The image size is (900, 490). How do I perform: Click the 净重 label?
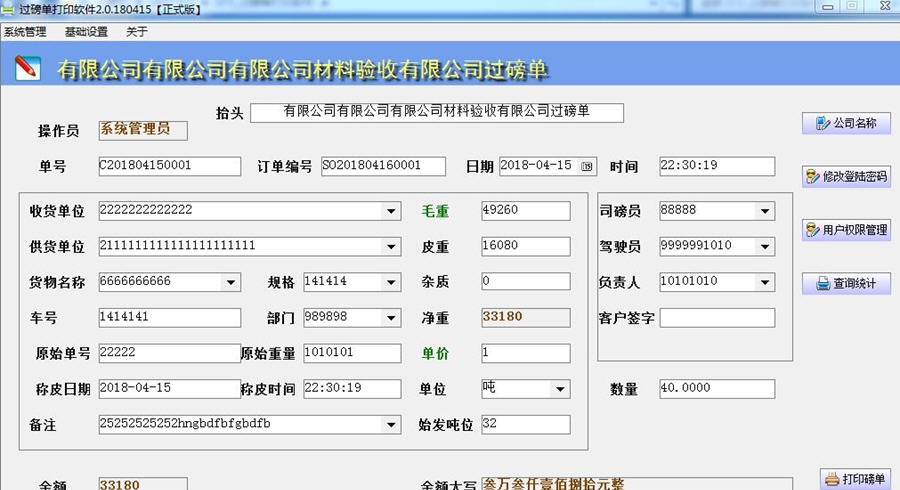click(435, 318)
